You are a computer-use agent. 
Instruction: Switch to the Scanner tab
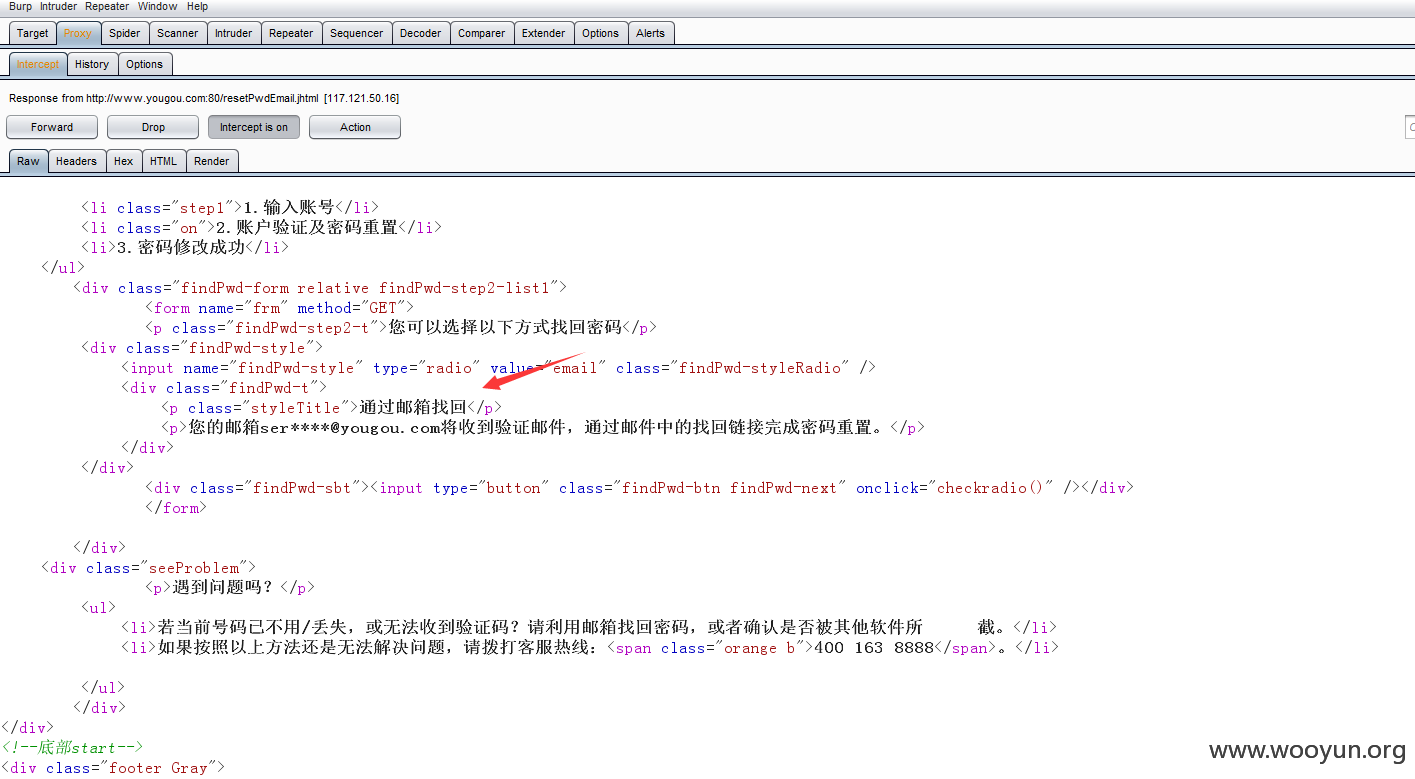click(178, 33)
